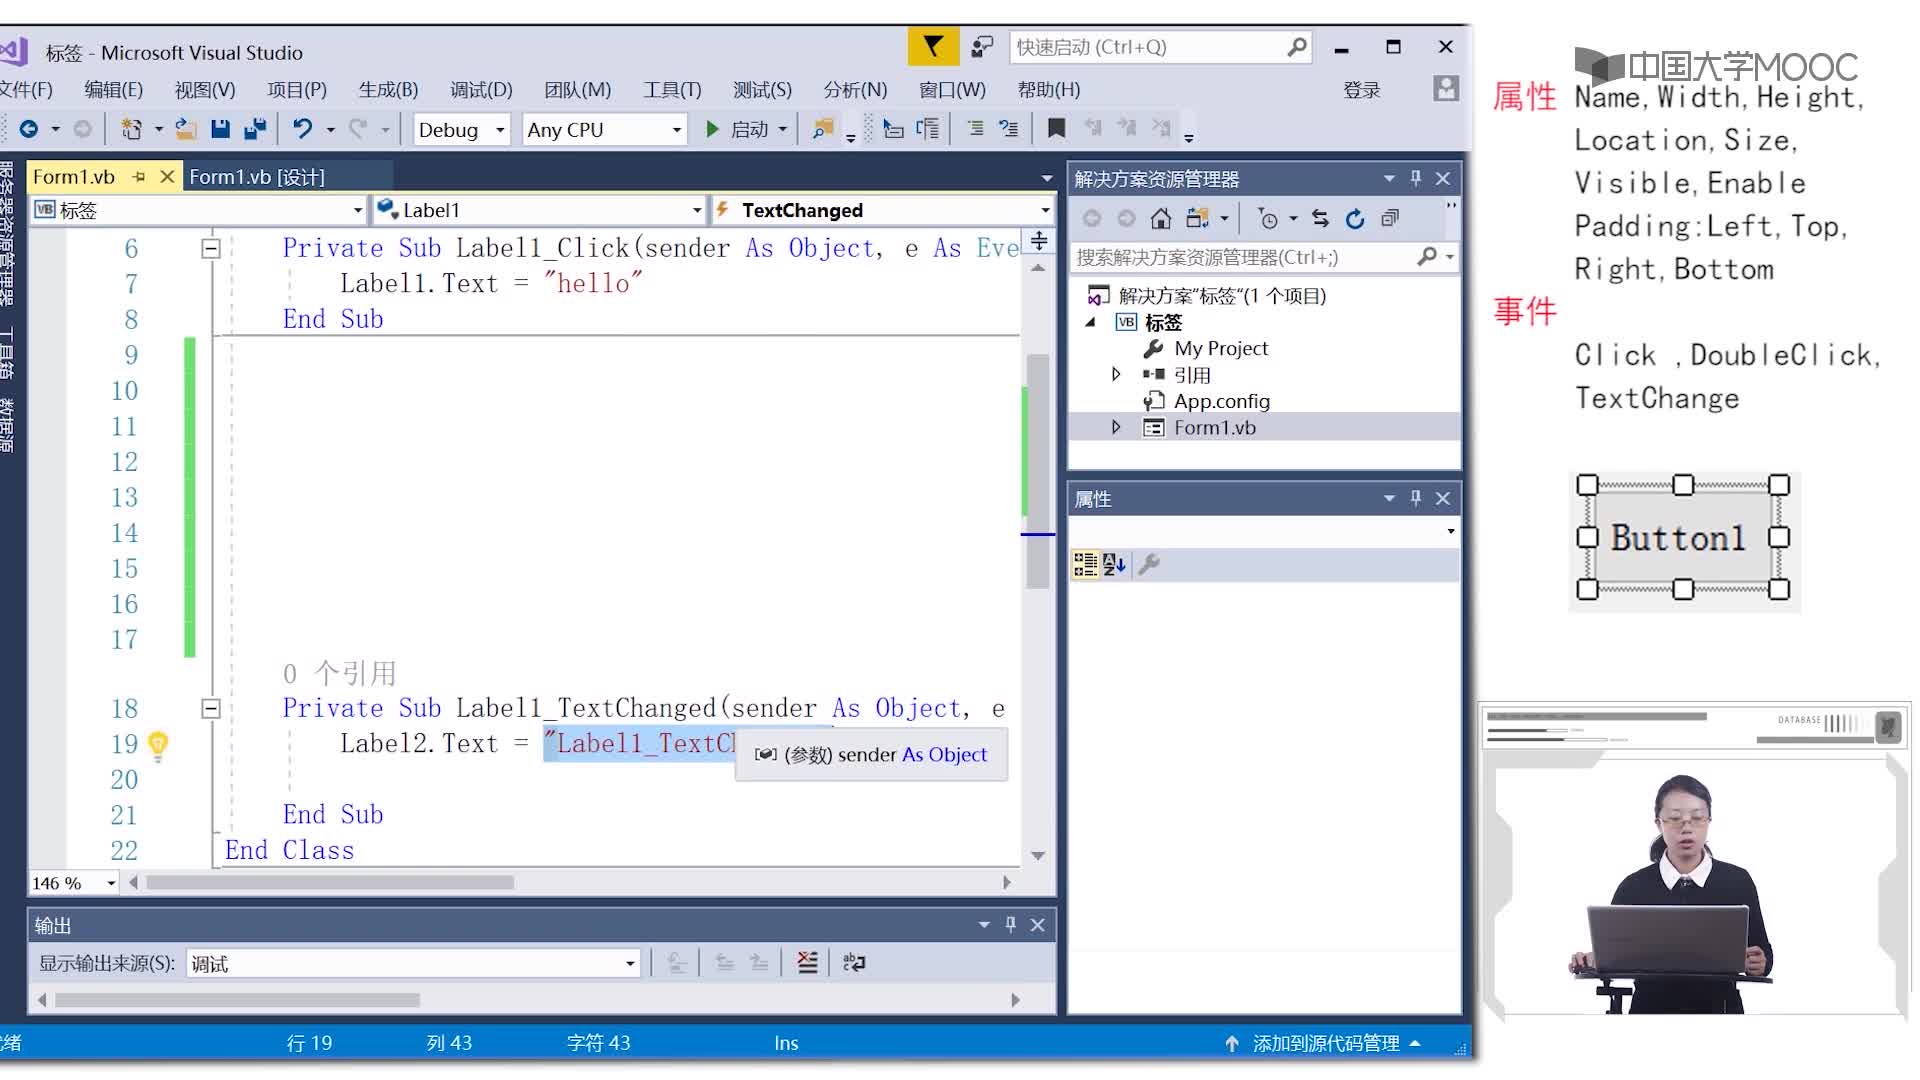Click the editor horizontal scrollbar thumb
Image resolution: width=1920 pixels, height=1080 pixels.
331,883
